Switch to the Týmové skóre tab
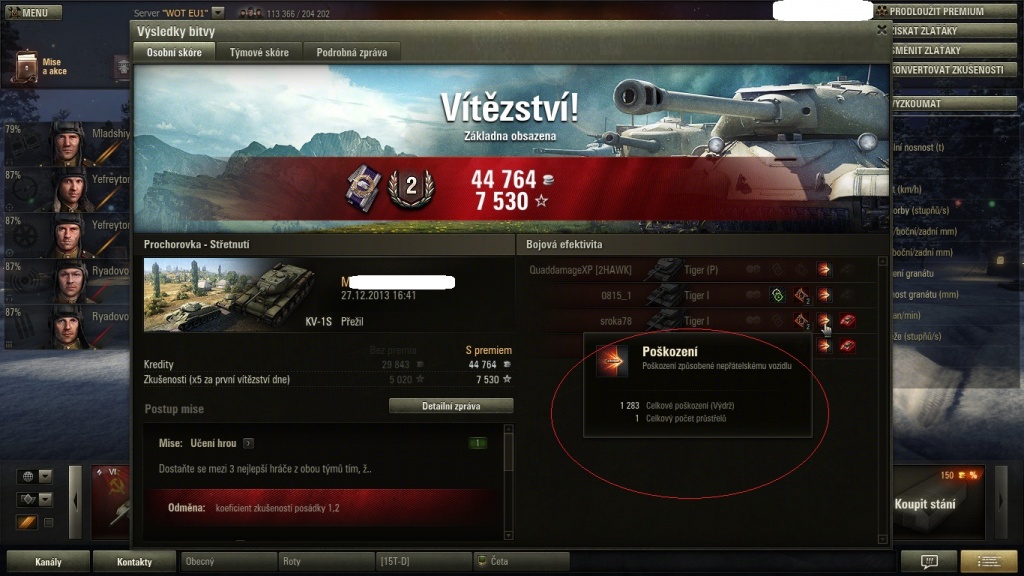 pyautogui.click(x=259, y=52)
